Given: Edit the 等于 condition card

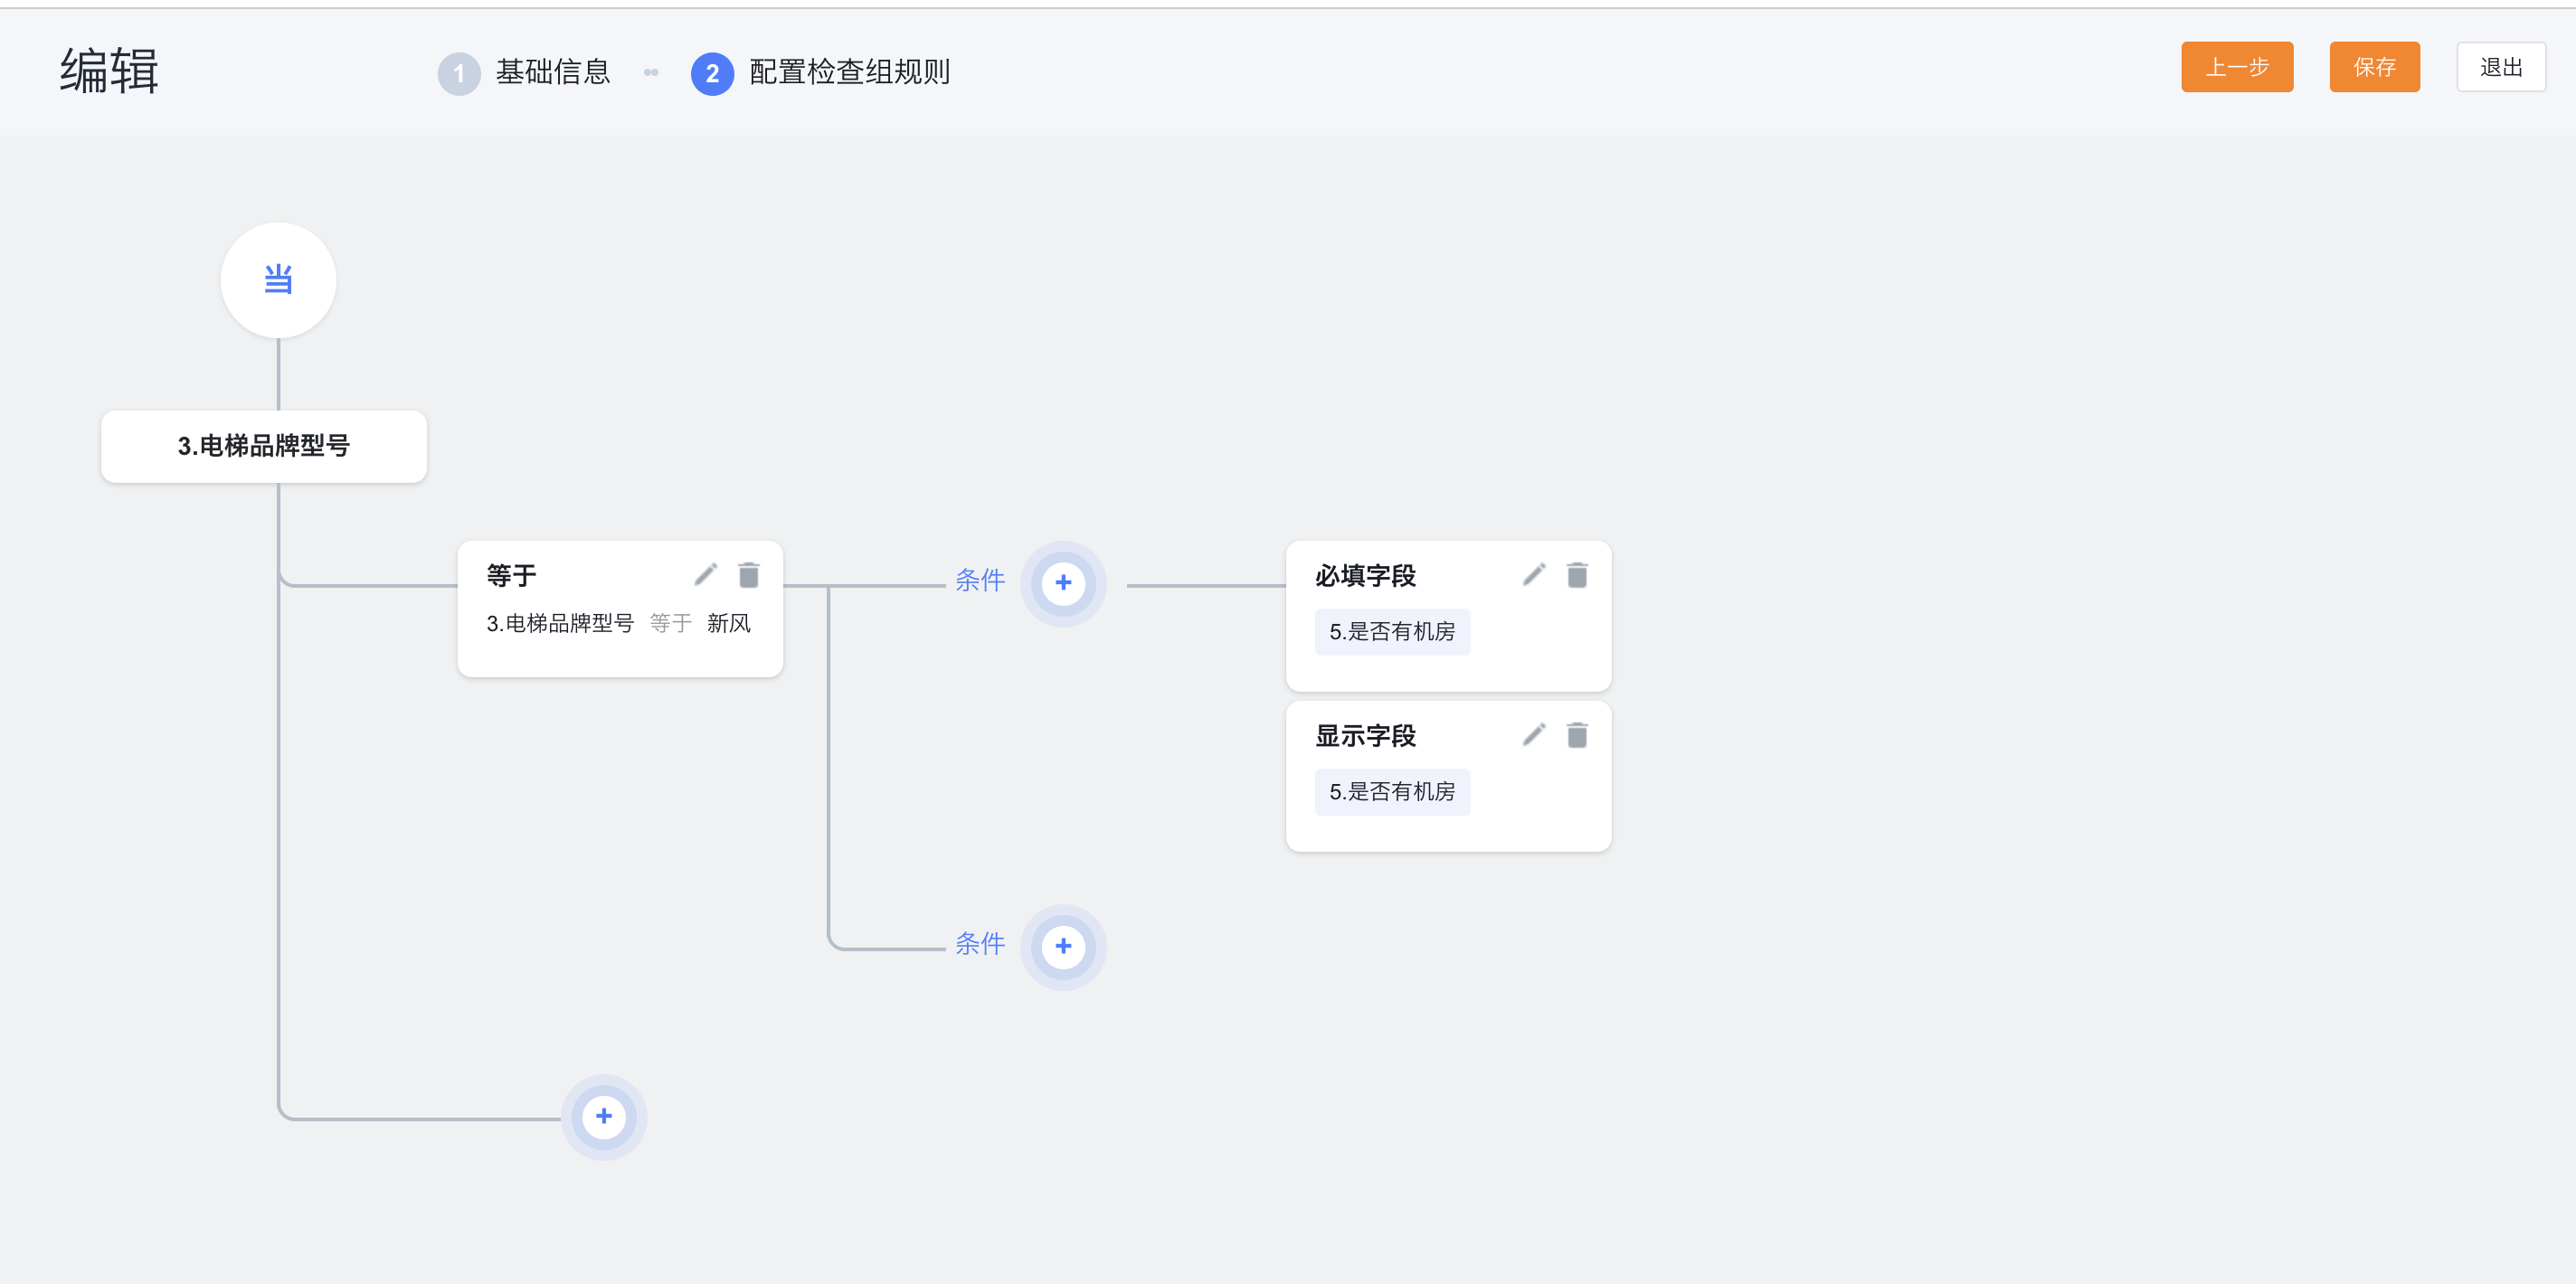Looking at the screenshot, I should point(706,575).
